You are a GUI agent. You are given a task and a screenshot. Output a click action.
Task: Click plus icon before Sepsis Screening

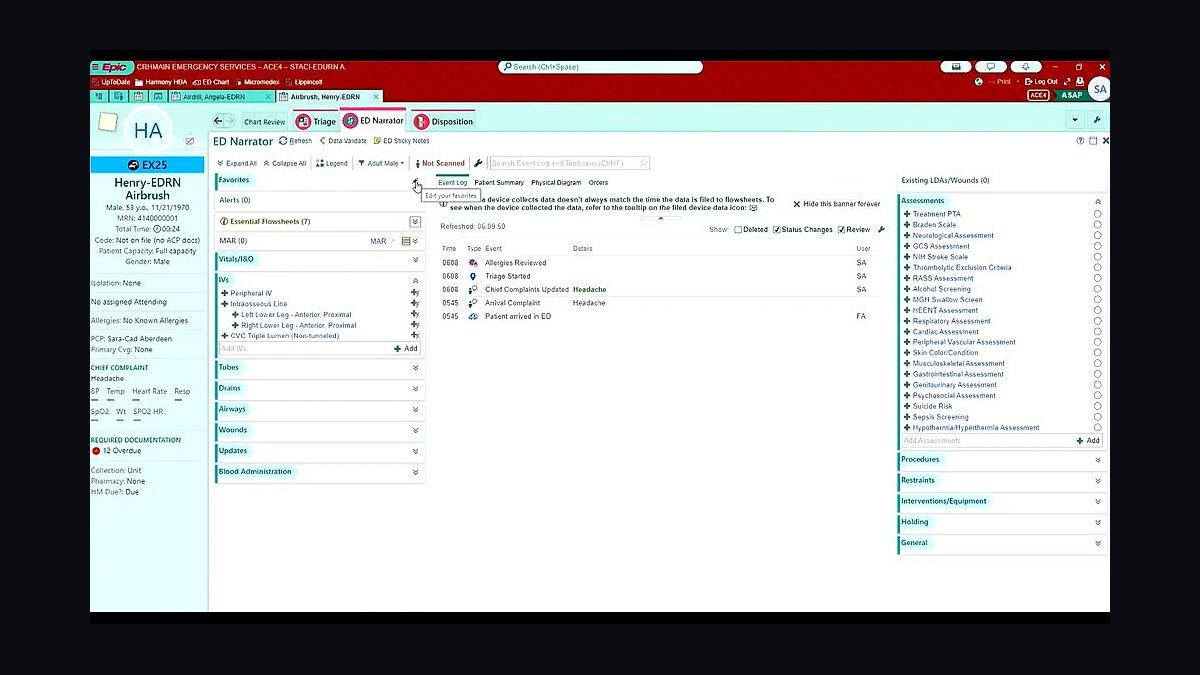pyautogui.click(x=907, y=417)
